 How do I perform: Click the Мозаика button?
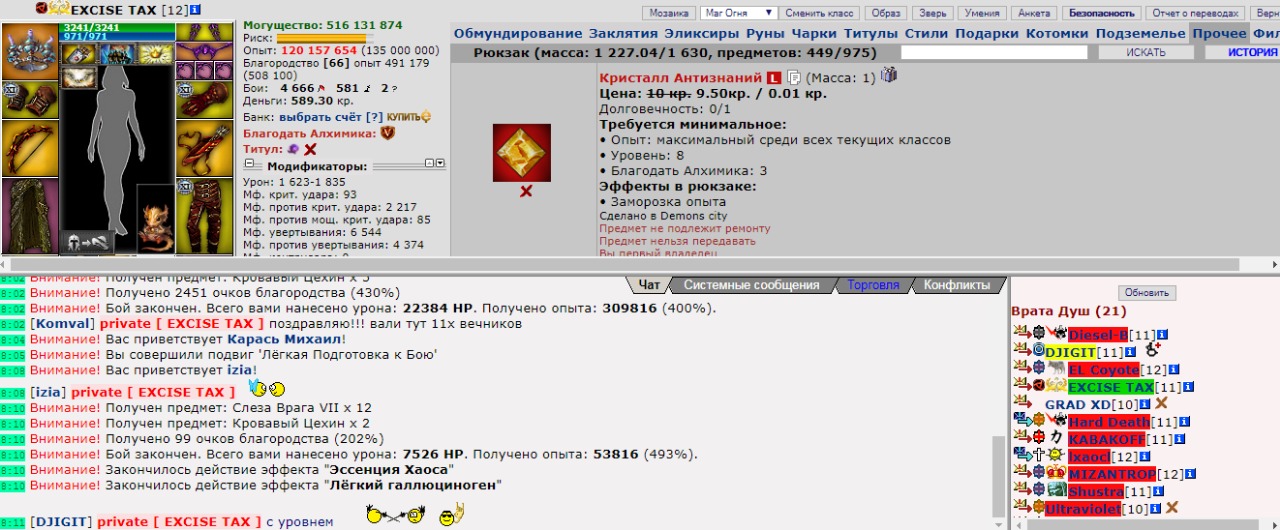669,13
